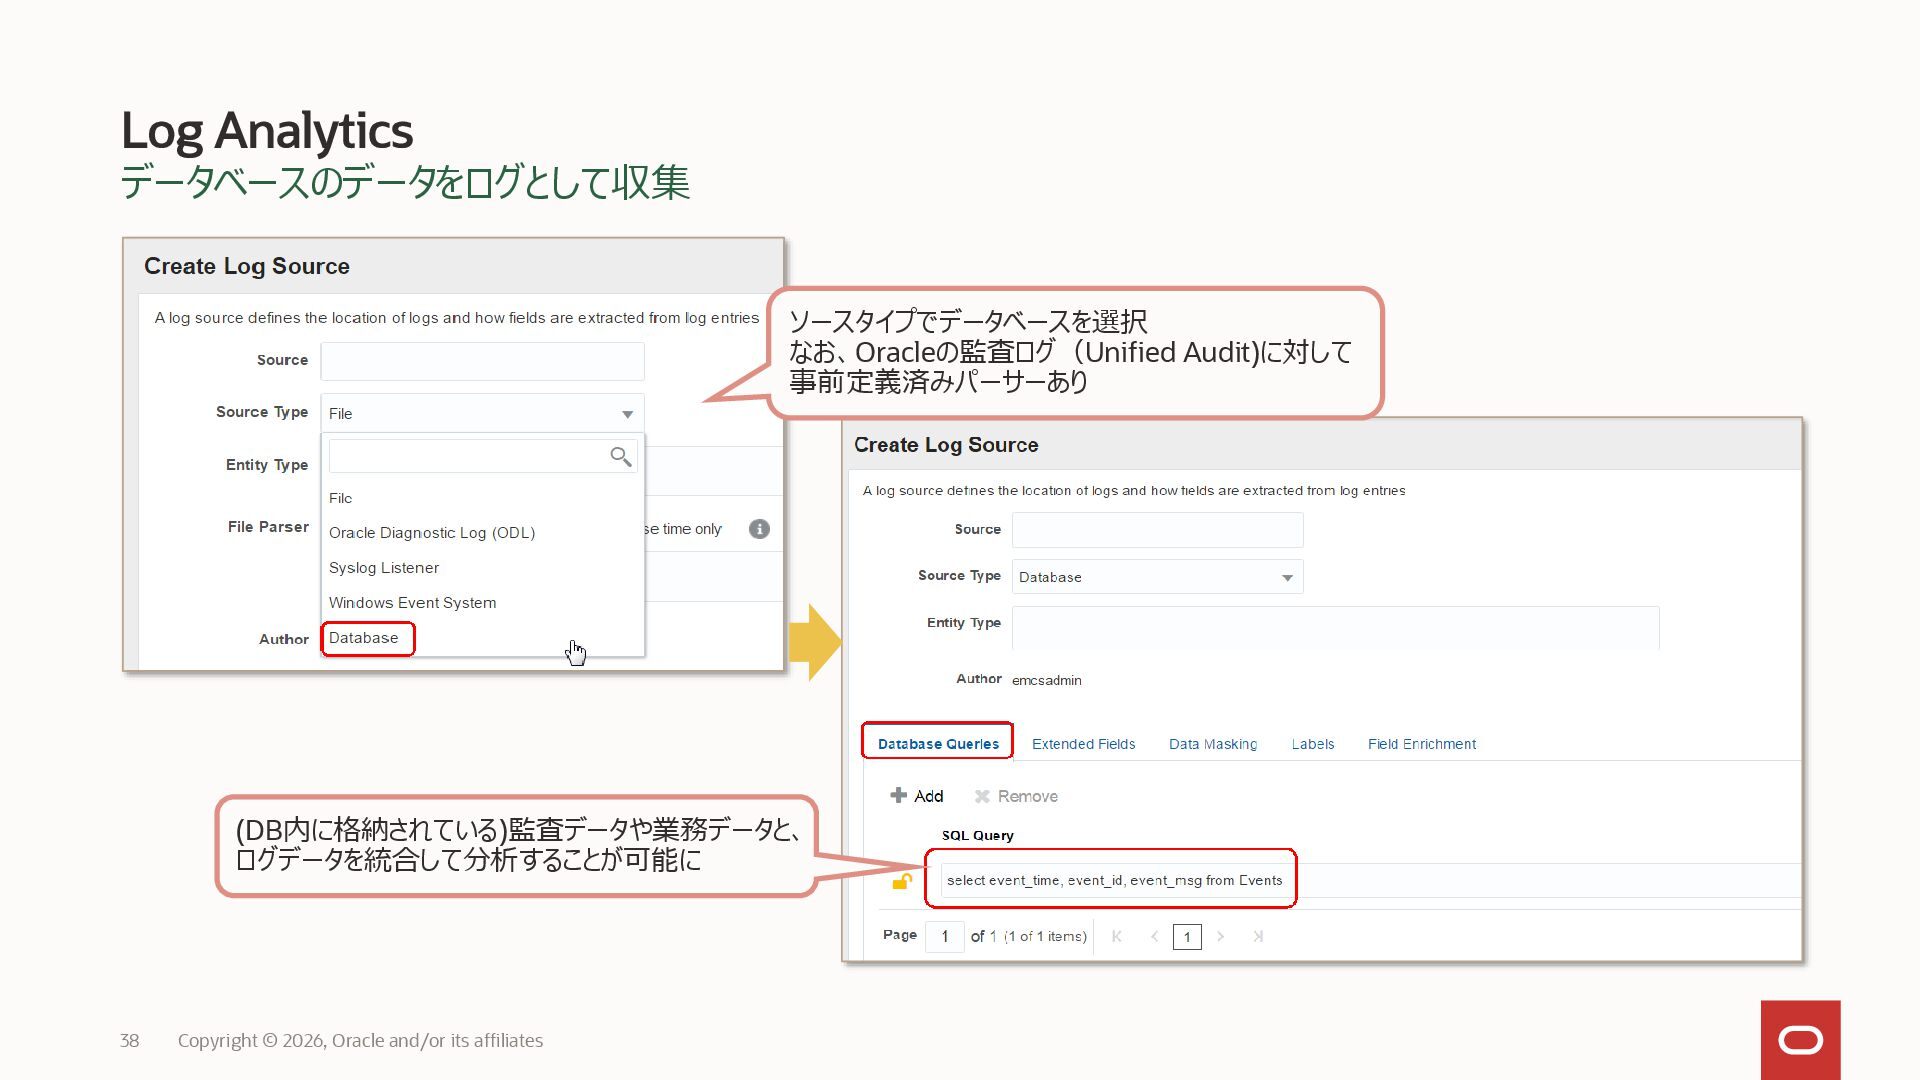
Task: Switch to the Extended Fields tab
Action: (1083, 744)
